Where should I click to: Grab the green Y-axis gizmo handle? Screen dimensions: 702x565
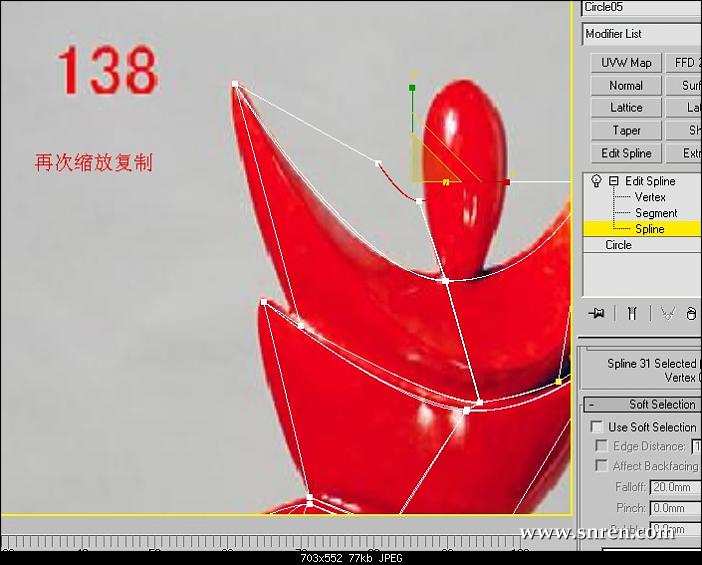click(412, 88)
